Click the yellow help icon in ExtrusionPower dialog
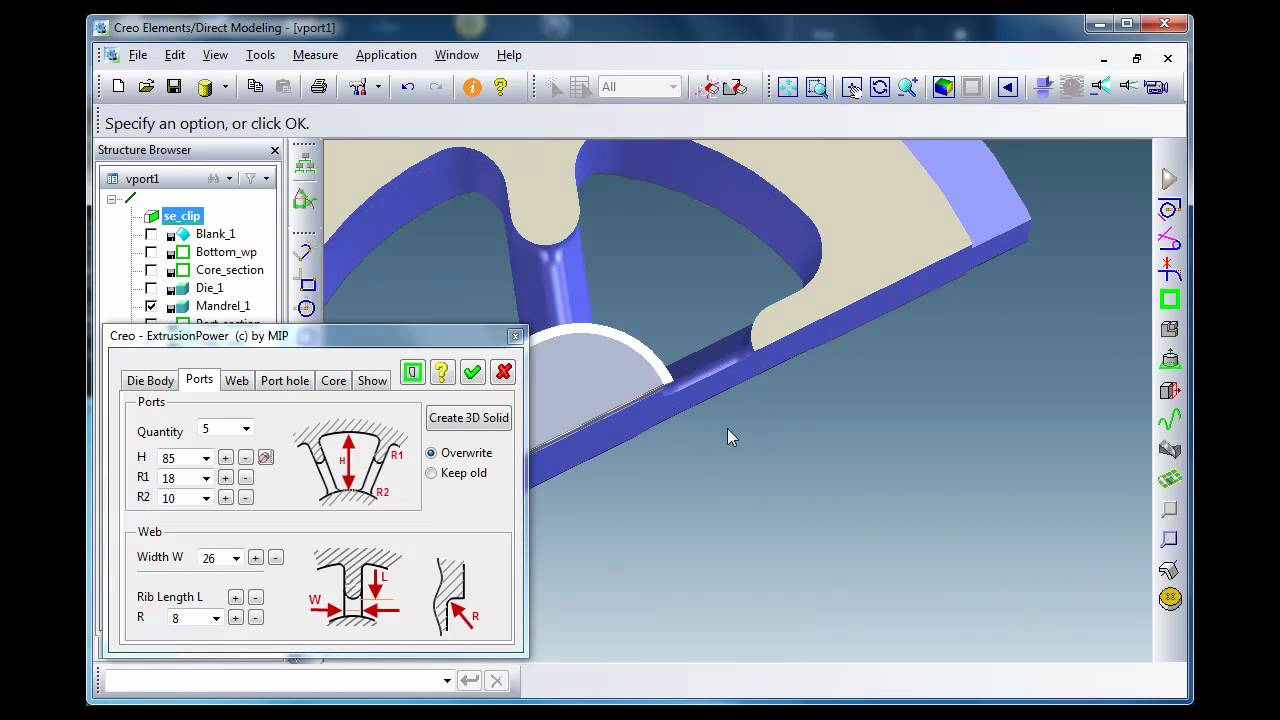Image resolution: width=1280 pixels, height=720 pixels. click(441, 372)
